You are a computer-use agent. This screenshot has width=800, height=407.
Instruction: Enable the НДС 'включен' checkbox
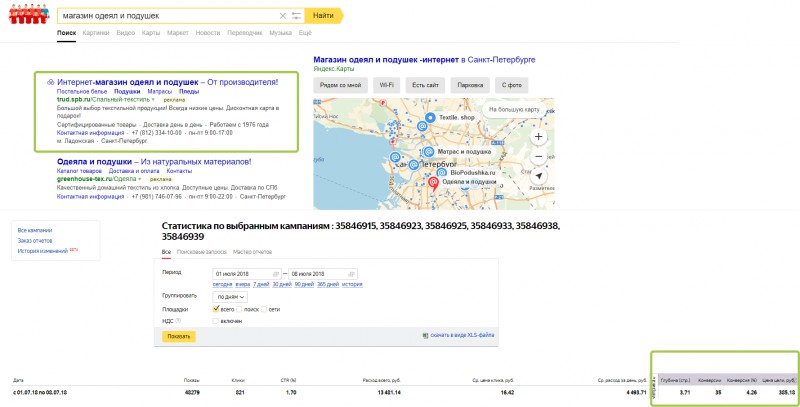(216, 322)
